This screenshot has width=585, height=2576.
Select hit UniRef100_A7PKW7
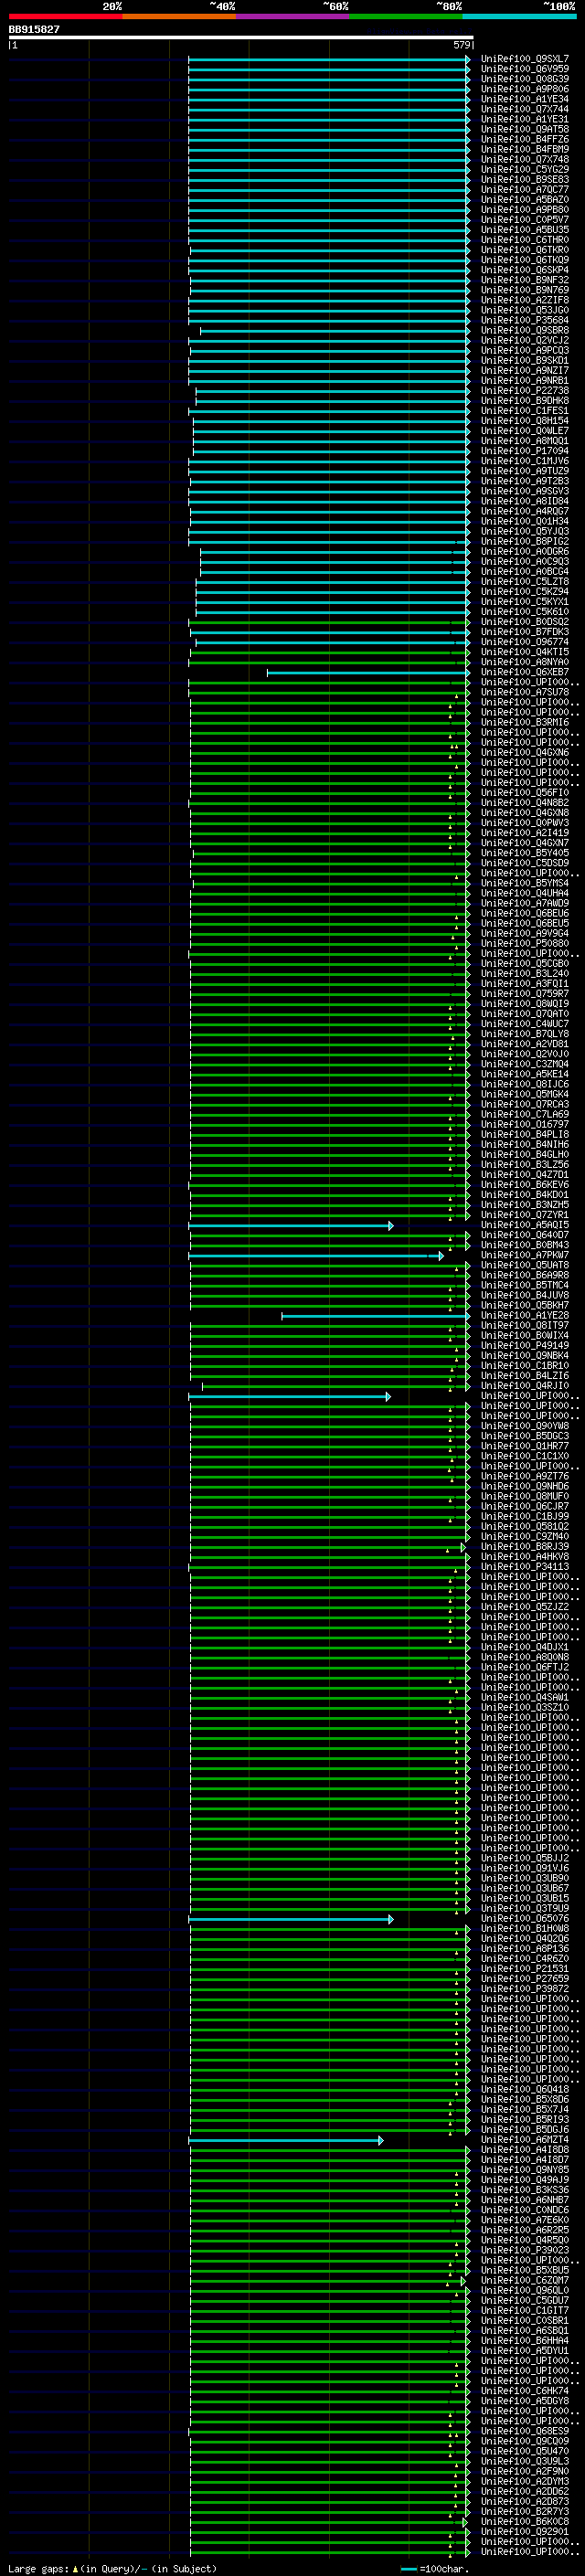coord(525,1255)
